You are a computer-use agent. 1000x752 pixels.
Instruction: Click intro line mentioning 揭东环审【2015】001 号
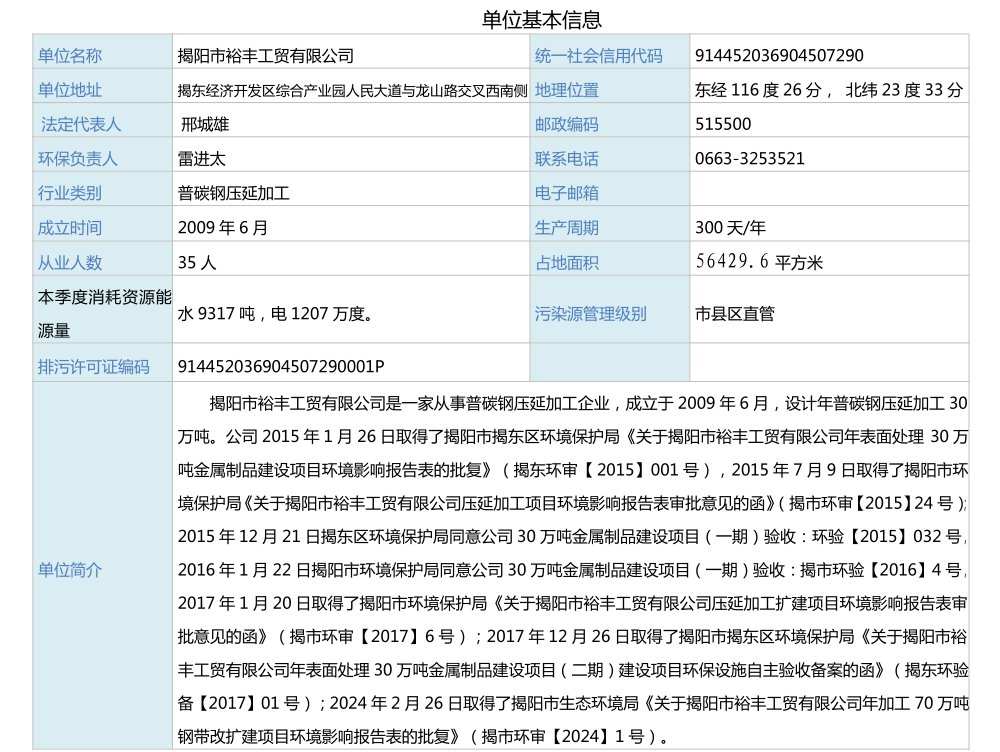coord(573,470)
